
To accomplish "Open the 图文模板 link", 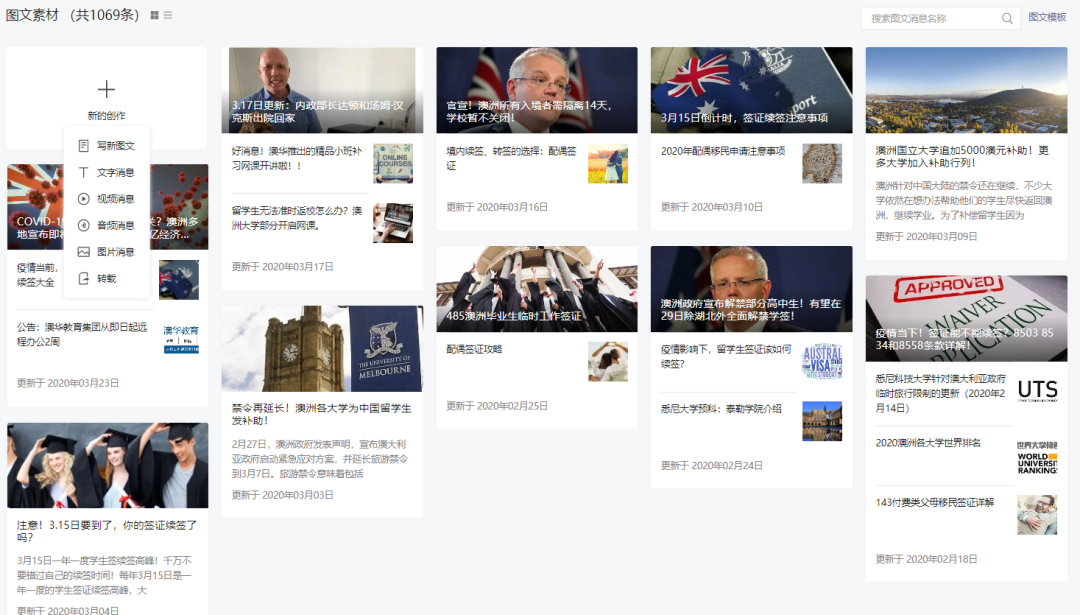I will [x=1047, y=17].
